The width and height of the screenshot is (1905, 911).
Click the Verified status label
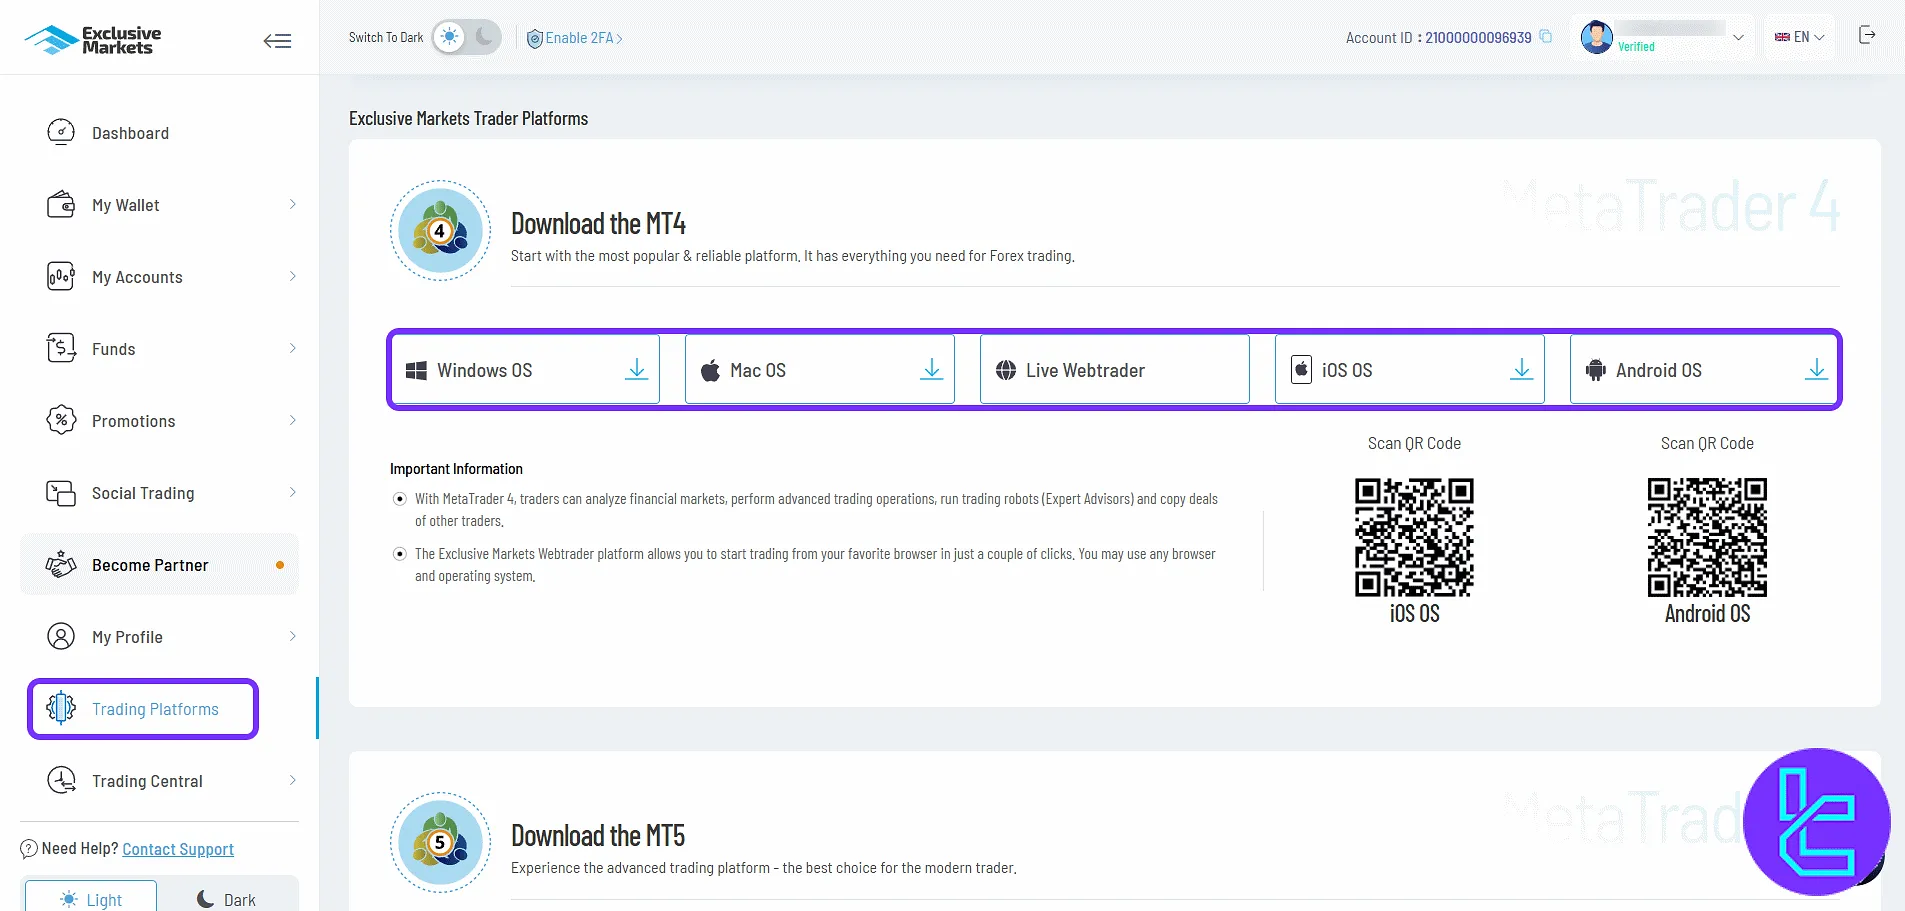[x=1636, y=47]
